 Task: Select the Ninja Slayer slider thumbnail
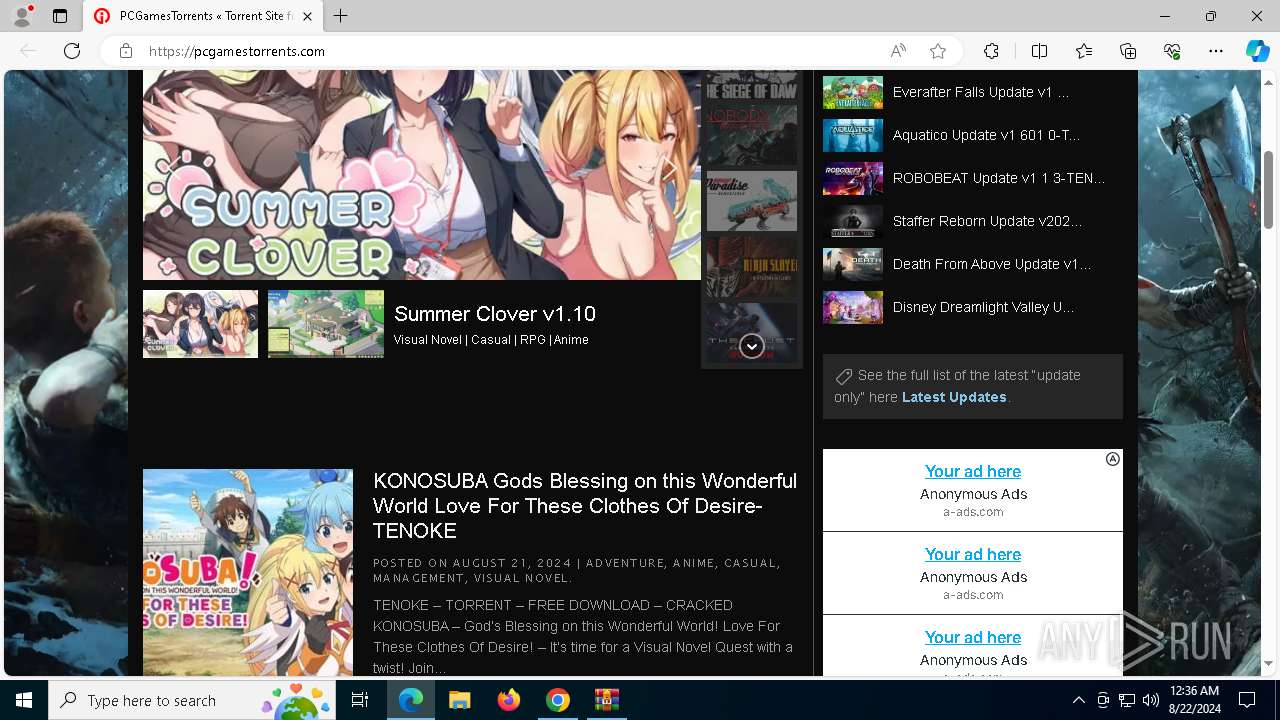pos(752,267)
